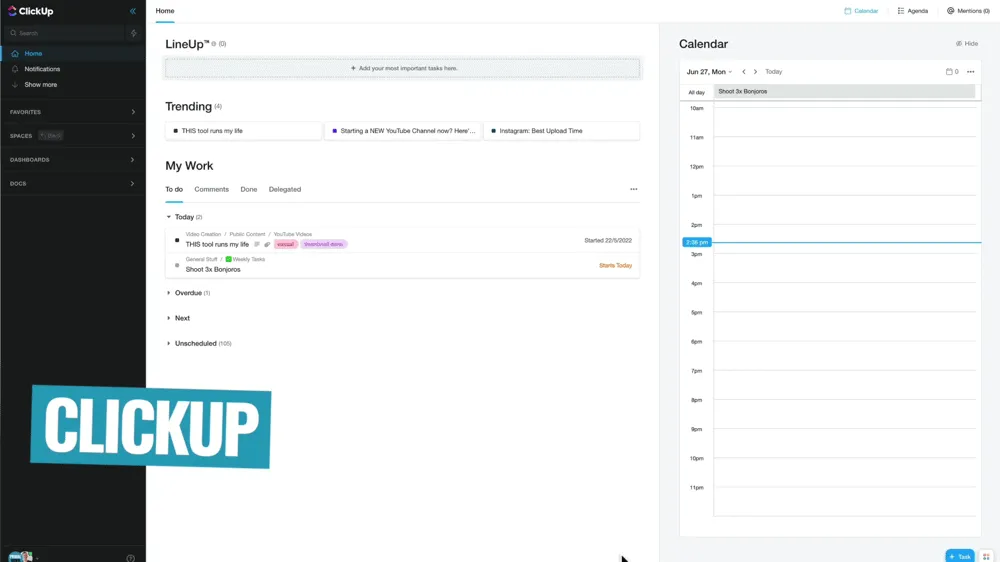Viewport: 1000px width, 562px height.
Task: Click the lightning bolt icon beside search
Action: click(x=134, y=33)
